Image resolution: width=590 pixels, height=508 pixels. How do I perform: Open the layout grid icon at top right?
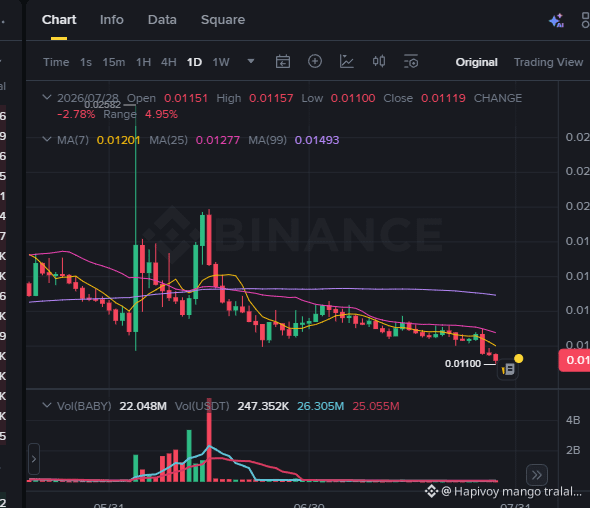(x=585, y=20)
